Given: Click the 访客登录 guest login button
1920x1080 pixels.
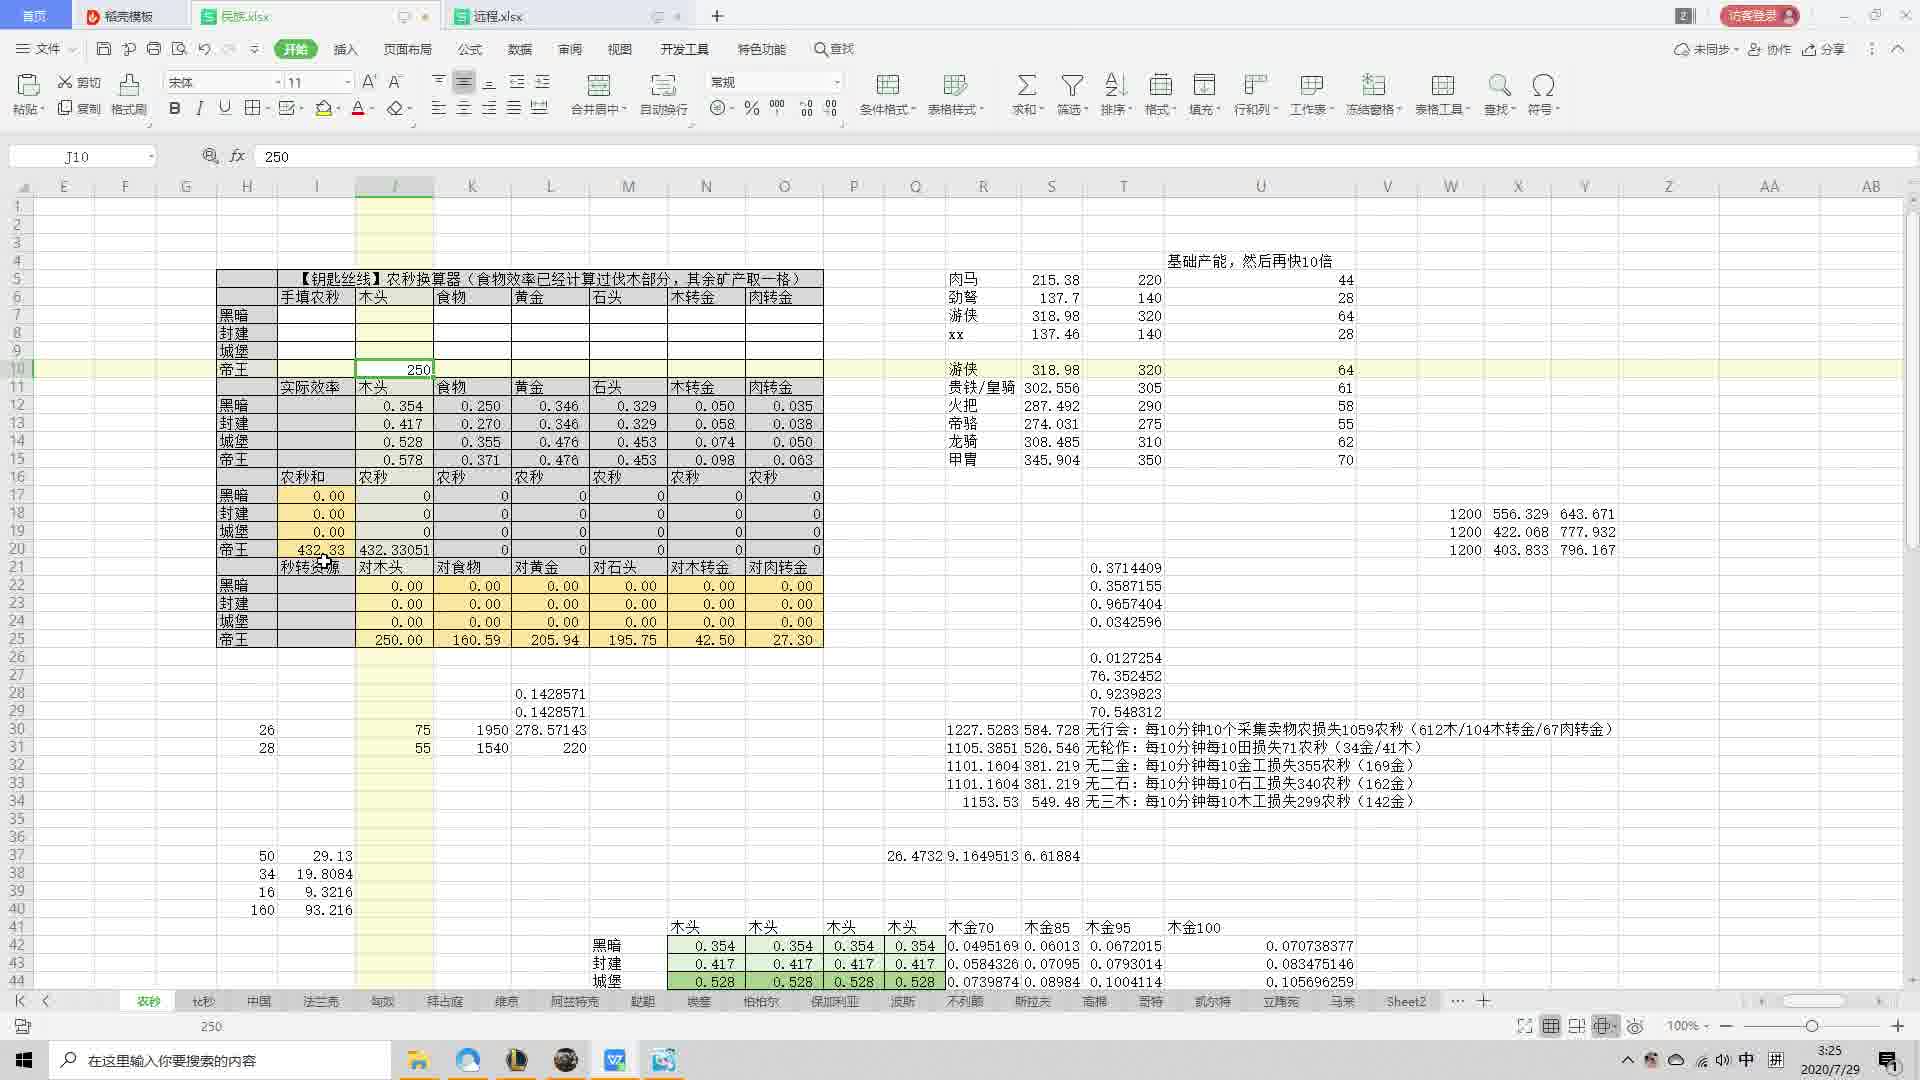Looking at the screenshot, I should tap(1759, 16).
